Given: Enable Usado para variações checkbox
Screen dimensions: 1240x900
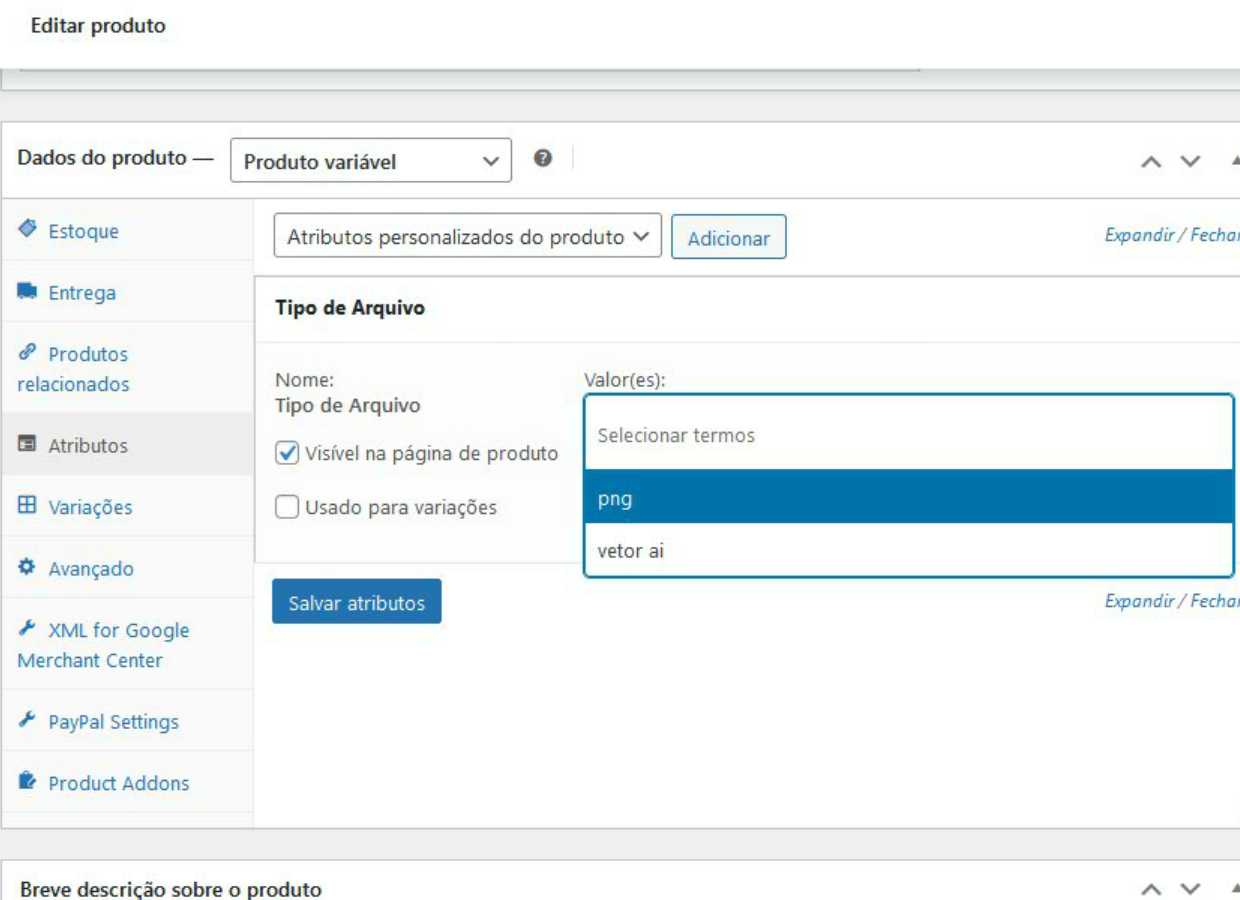Looking at the screenshot, I should pyautogui.click(x=287, y=508).
